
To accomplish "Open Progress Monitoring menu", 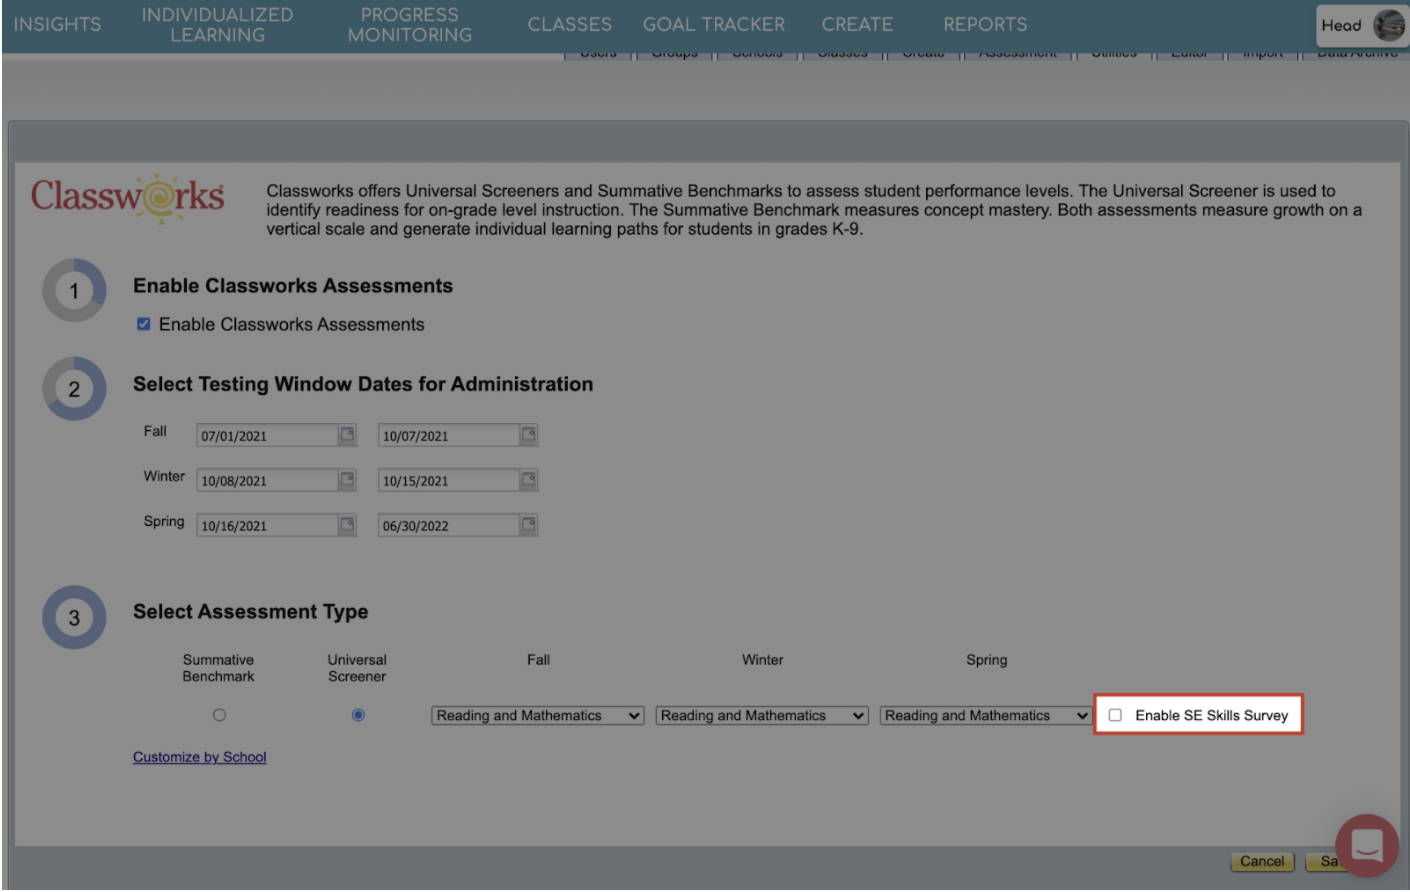I will coord(410,25).
